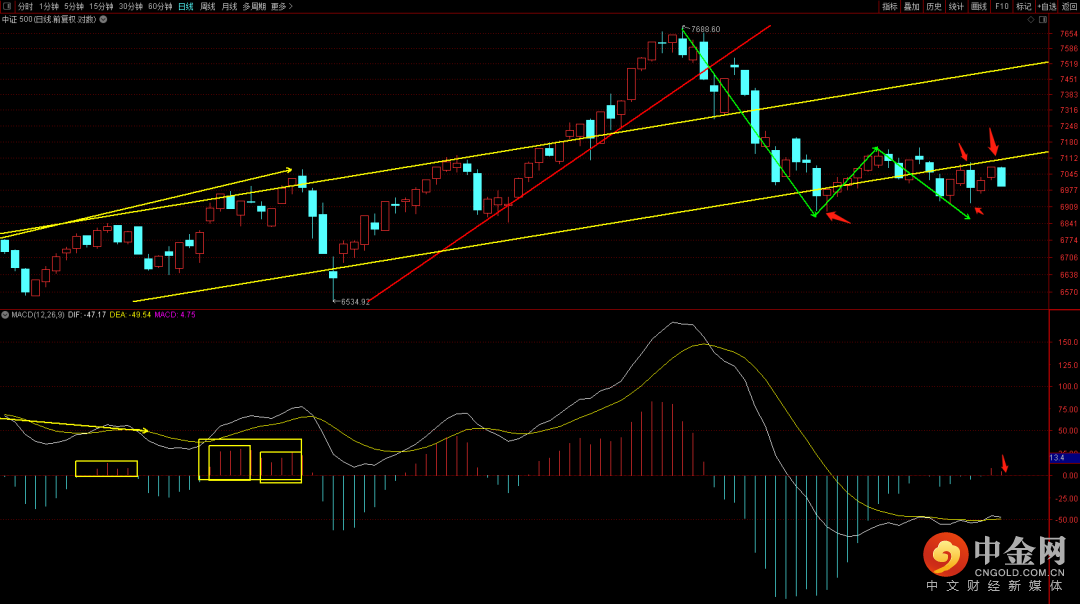The image size is (1080, 604).
Task: Switch to the 日线 daily period
Action: click(x=186, y=6)
